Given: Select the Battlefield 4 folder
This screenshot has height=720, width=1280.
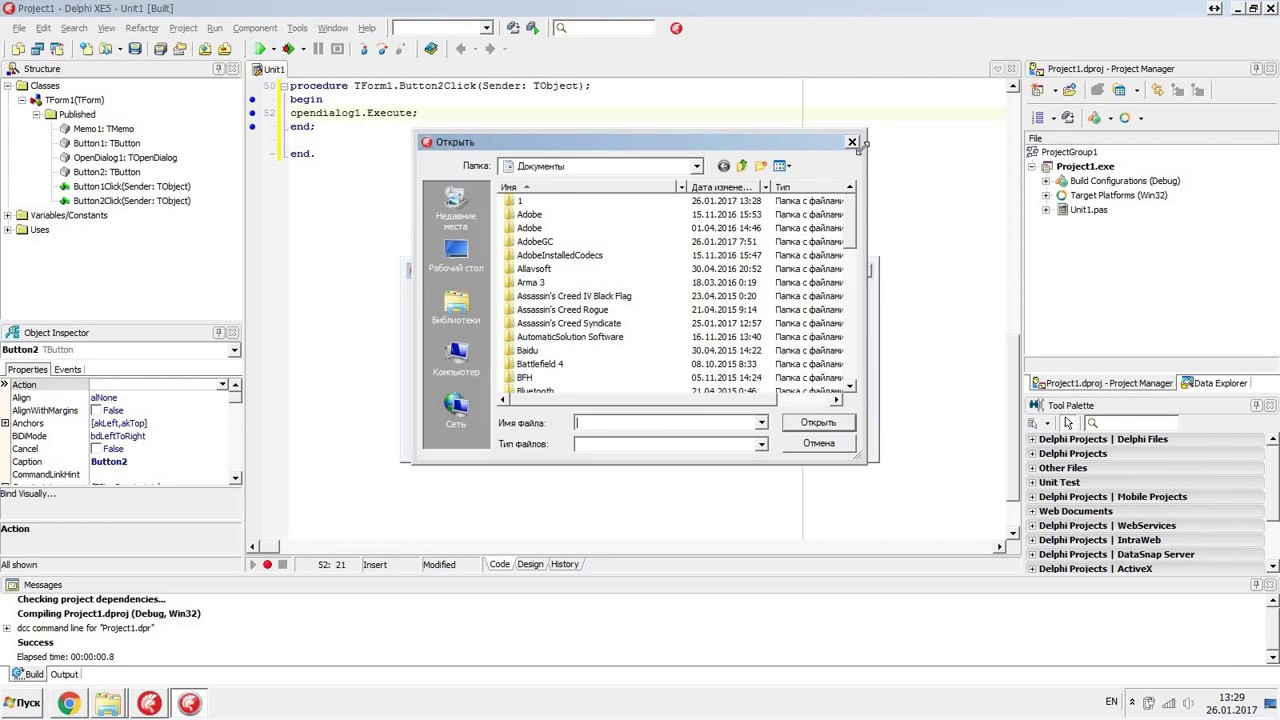Looking at the screenshot, I should [x=540, y=364].
